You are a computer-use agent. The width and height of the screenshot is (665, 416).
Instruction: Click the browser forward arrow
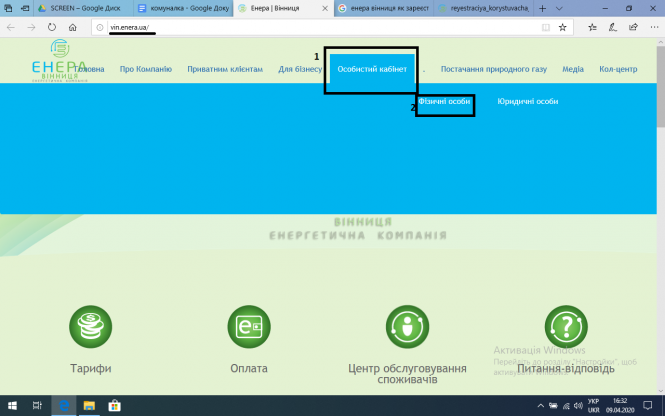[x=31, y=27]
